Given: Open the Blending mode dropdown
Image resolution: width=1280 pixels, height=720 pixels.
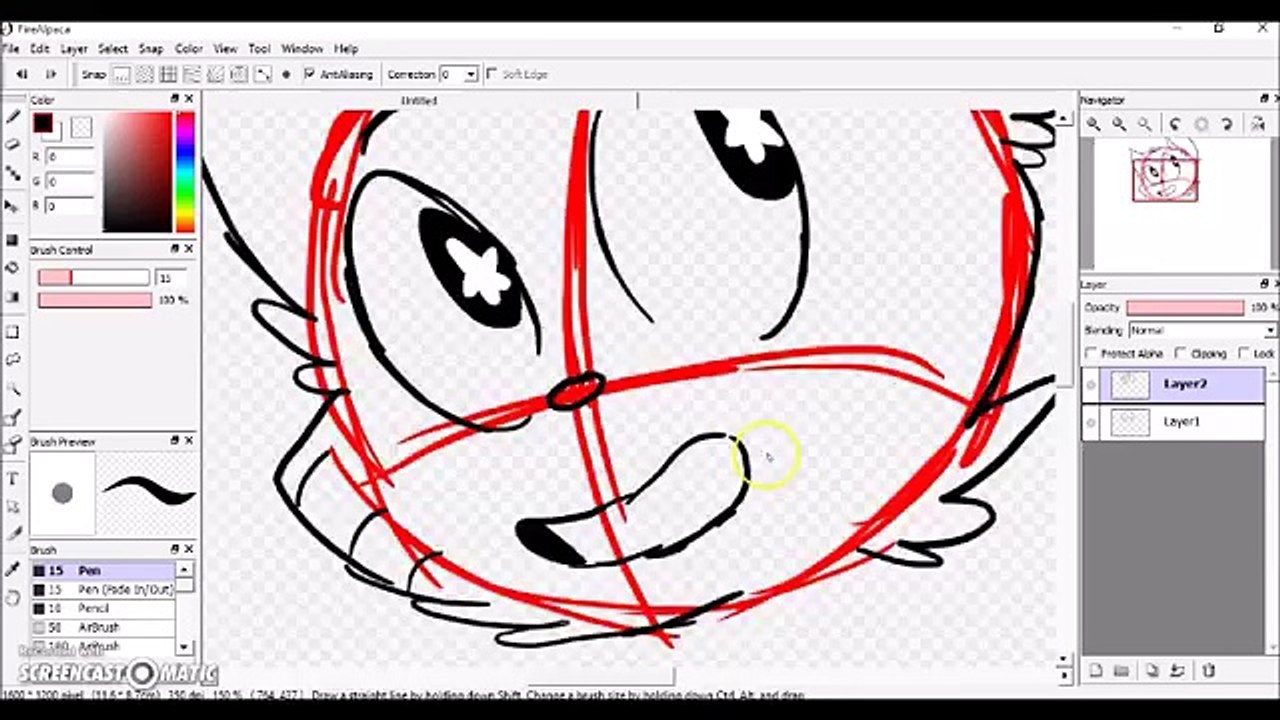Looking at the screenshot, I should click(1203, 330).
